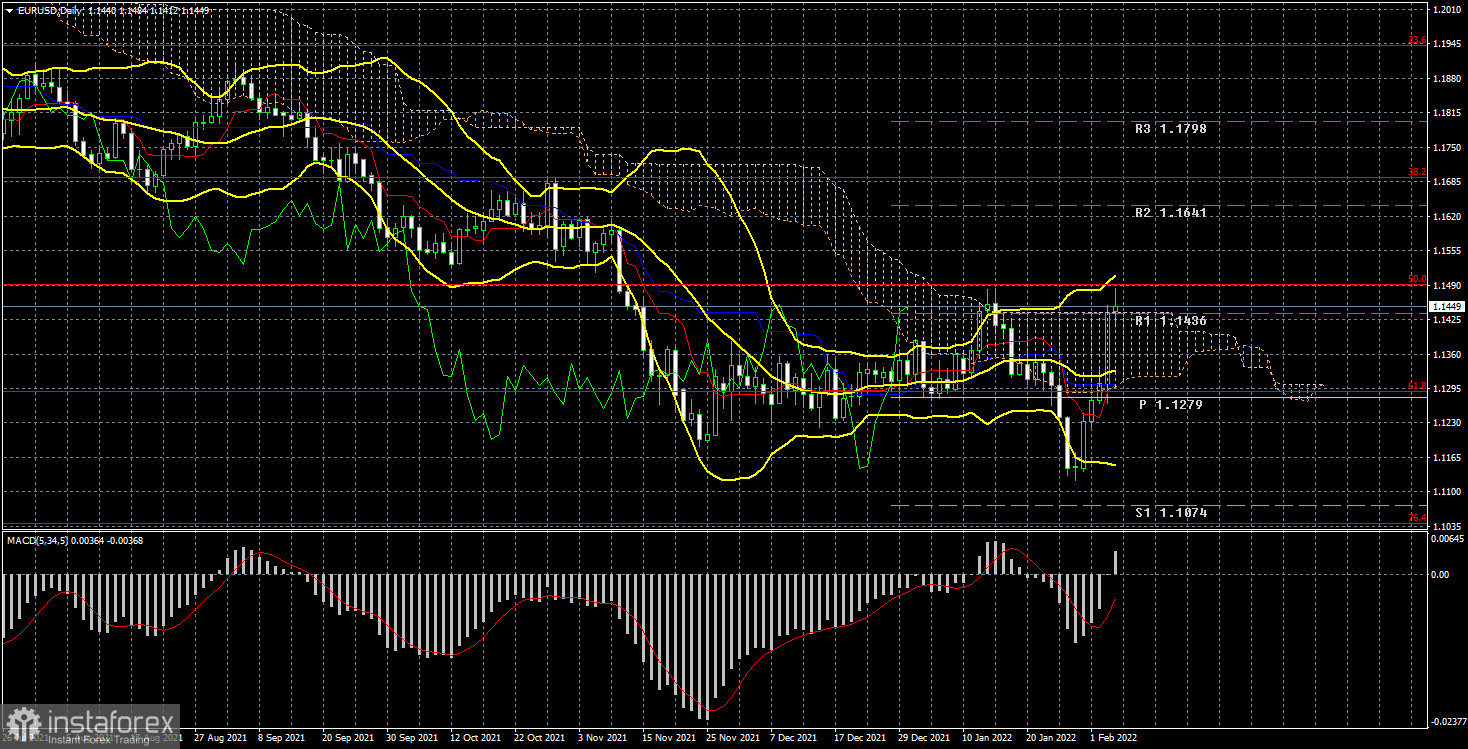This screenshot has width=1468, height=749.
Task: Click the 30 Sep 2021 date label
Action: (x=411, y=736)
